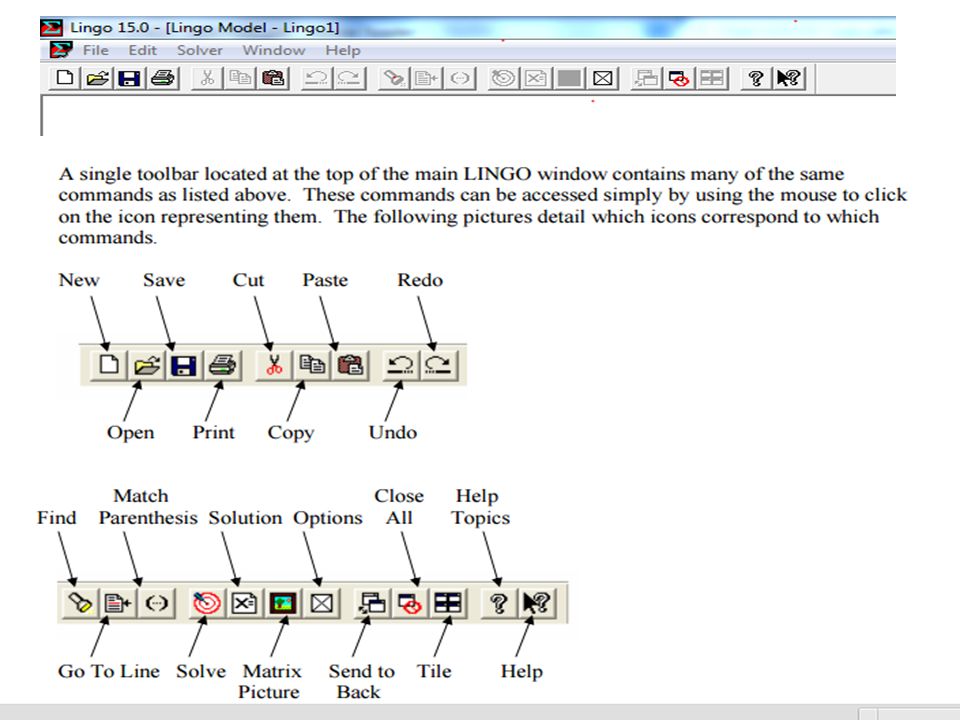The height and width of the screenshot is (720, 960).
Task: Click Redo arrow icon in labeled diagram
Action: click(x=438, y=366)
